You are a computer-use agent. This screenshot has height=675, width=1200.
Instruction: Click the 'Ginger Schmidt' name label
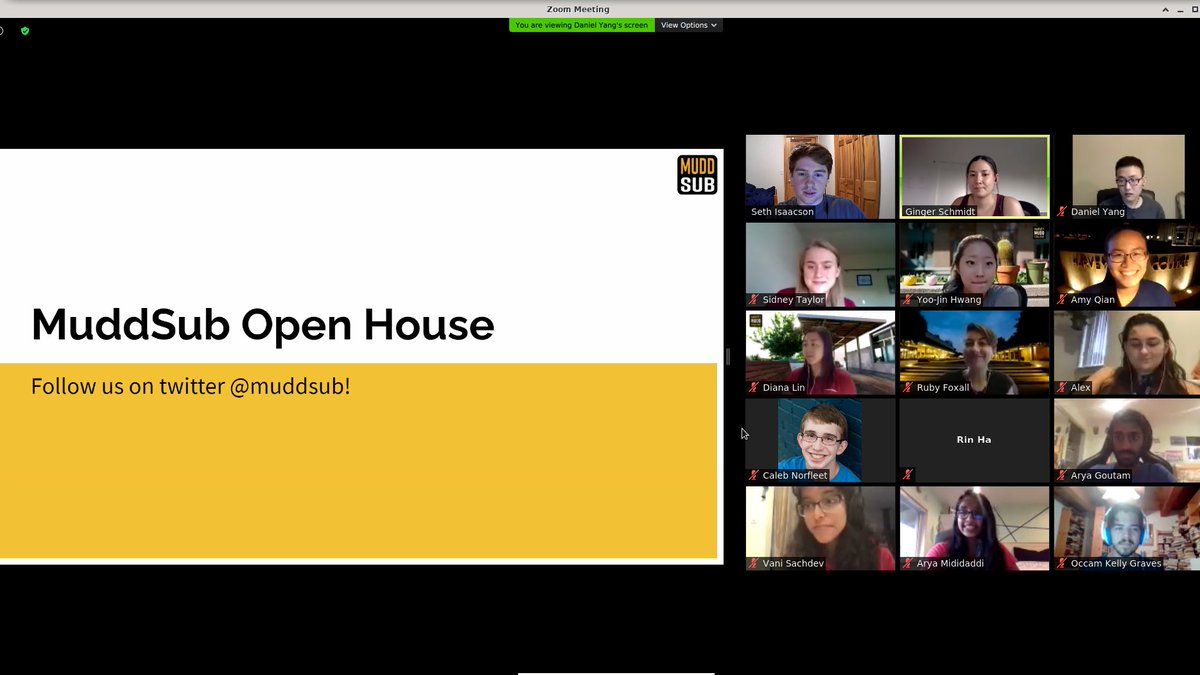[x=939, y=212]
